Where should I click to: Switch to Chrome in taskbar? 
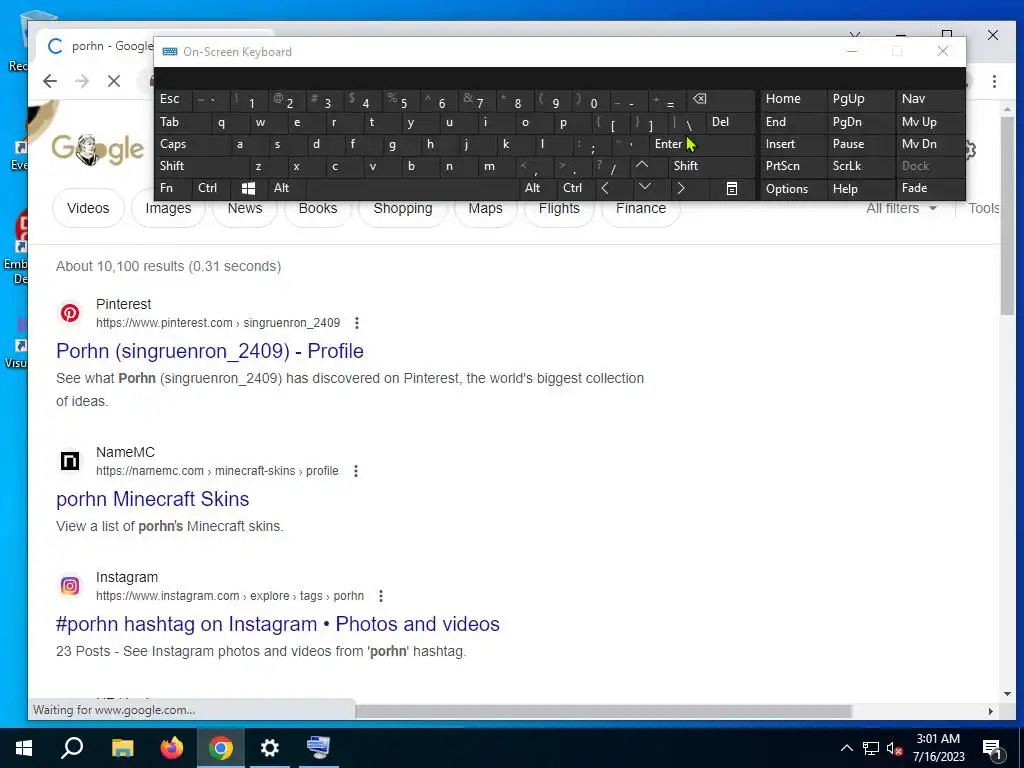[x=221, y=748]
